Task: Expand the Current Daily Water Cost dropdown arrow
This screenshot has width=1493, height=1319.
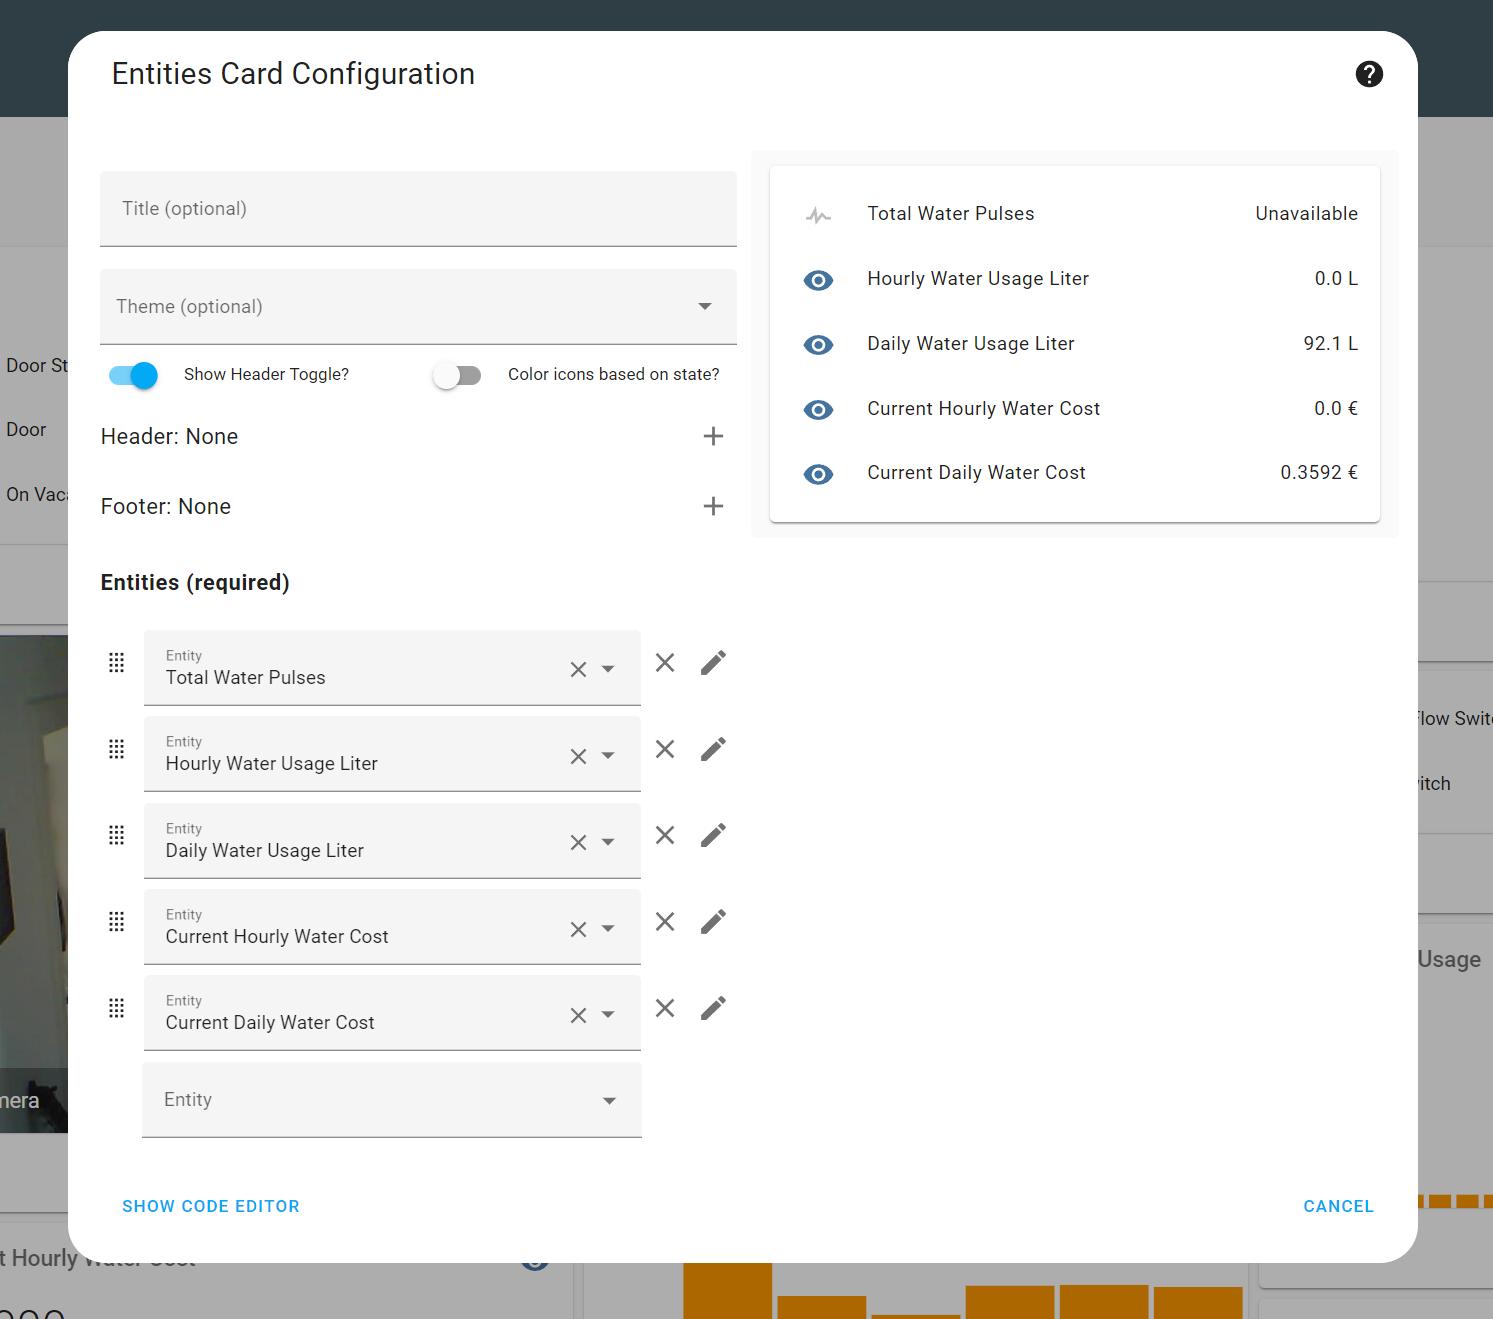Action: point(608,1016)
